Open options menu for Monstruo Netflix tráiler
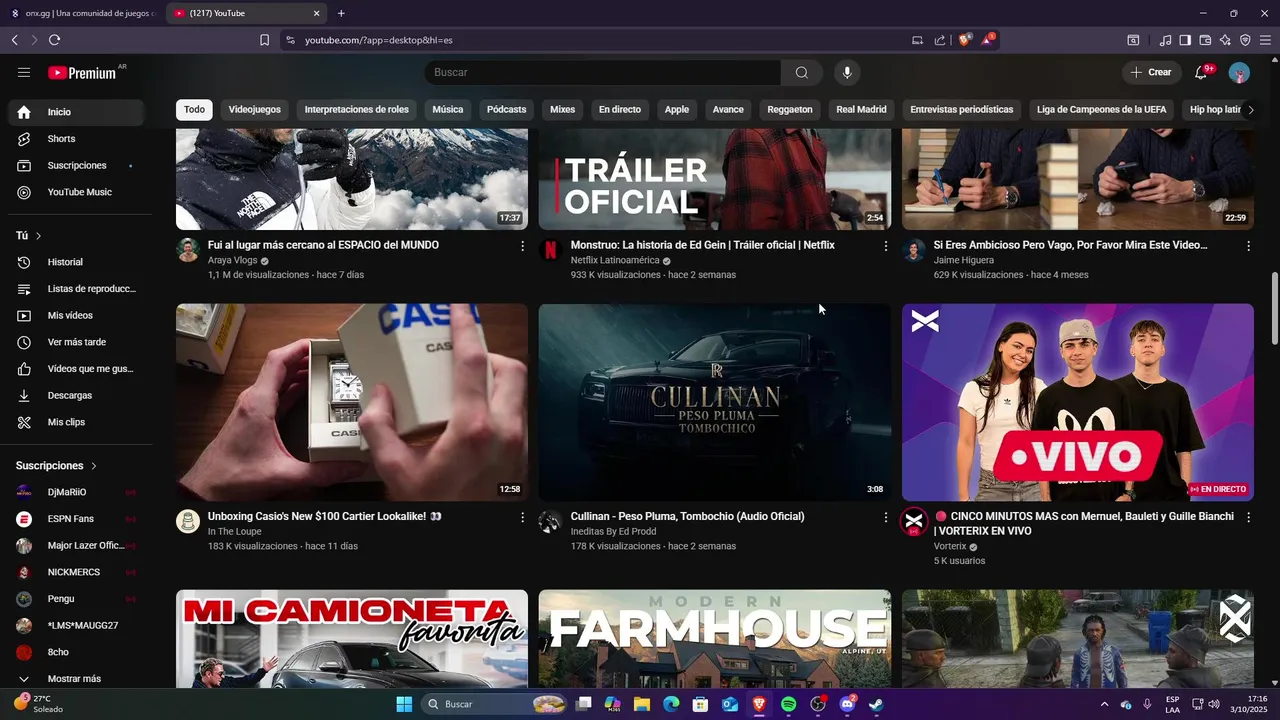Viewport: 1280px width, 720px height. pos(885,245)
